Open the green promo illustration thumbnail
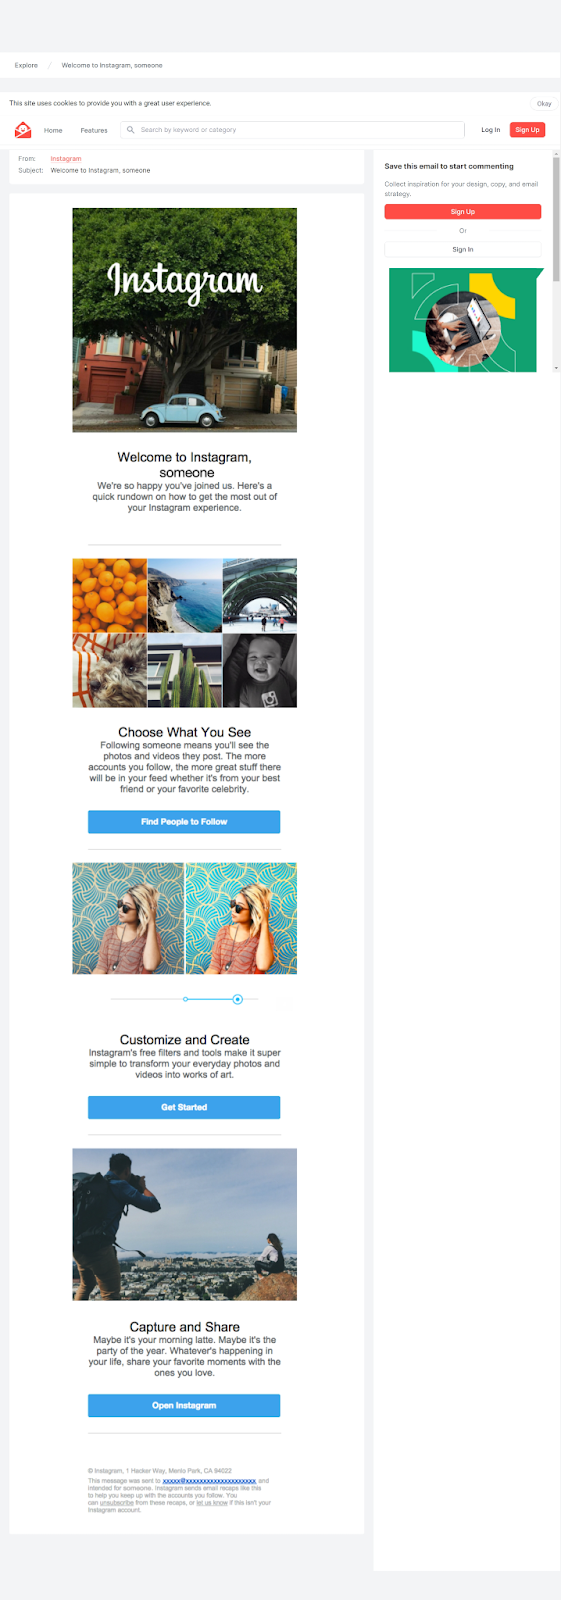The width and height of the screenshot is (561, 1600). coord(466,320)
